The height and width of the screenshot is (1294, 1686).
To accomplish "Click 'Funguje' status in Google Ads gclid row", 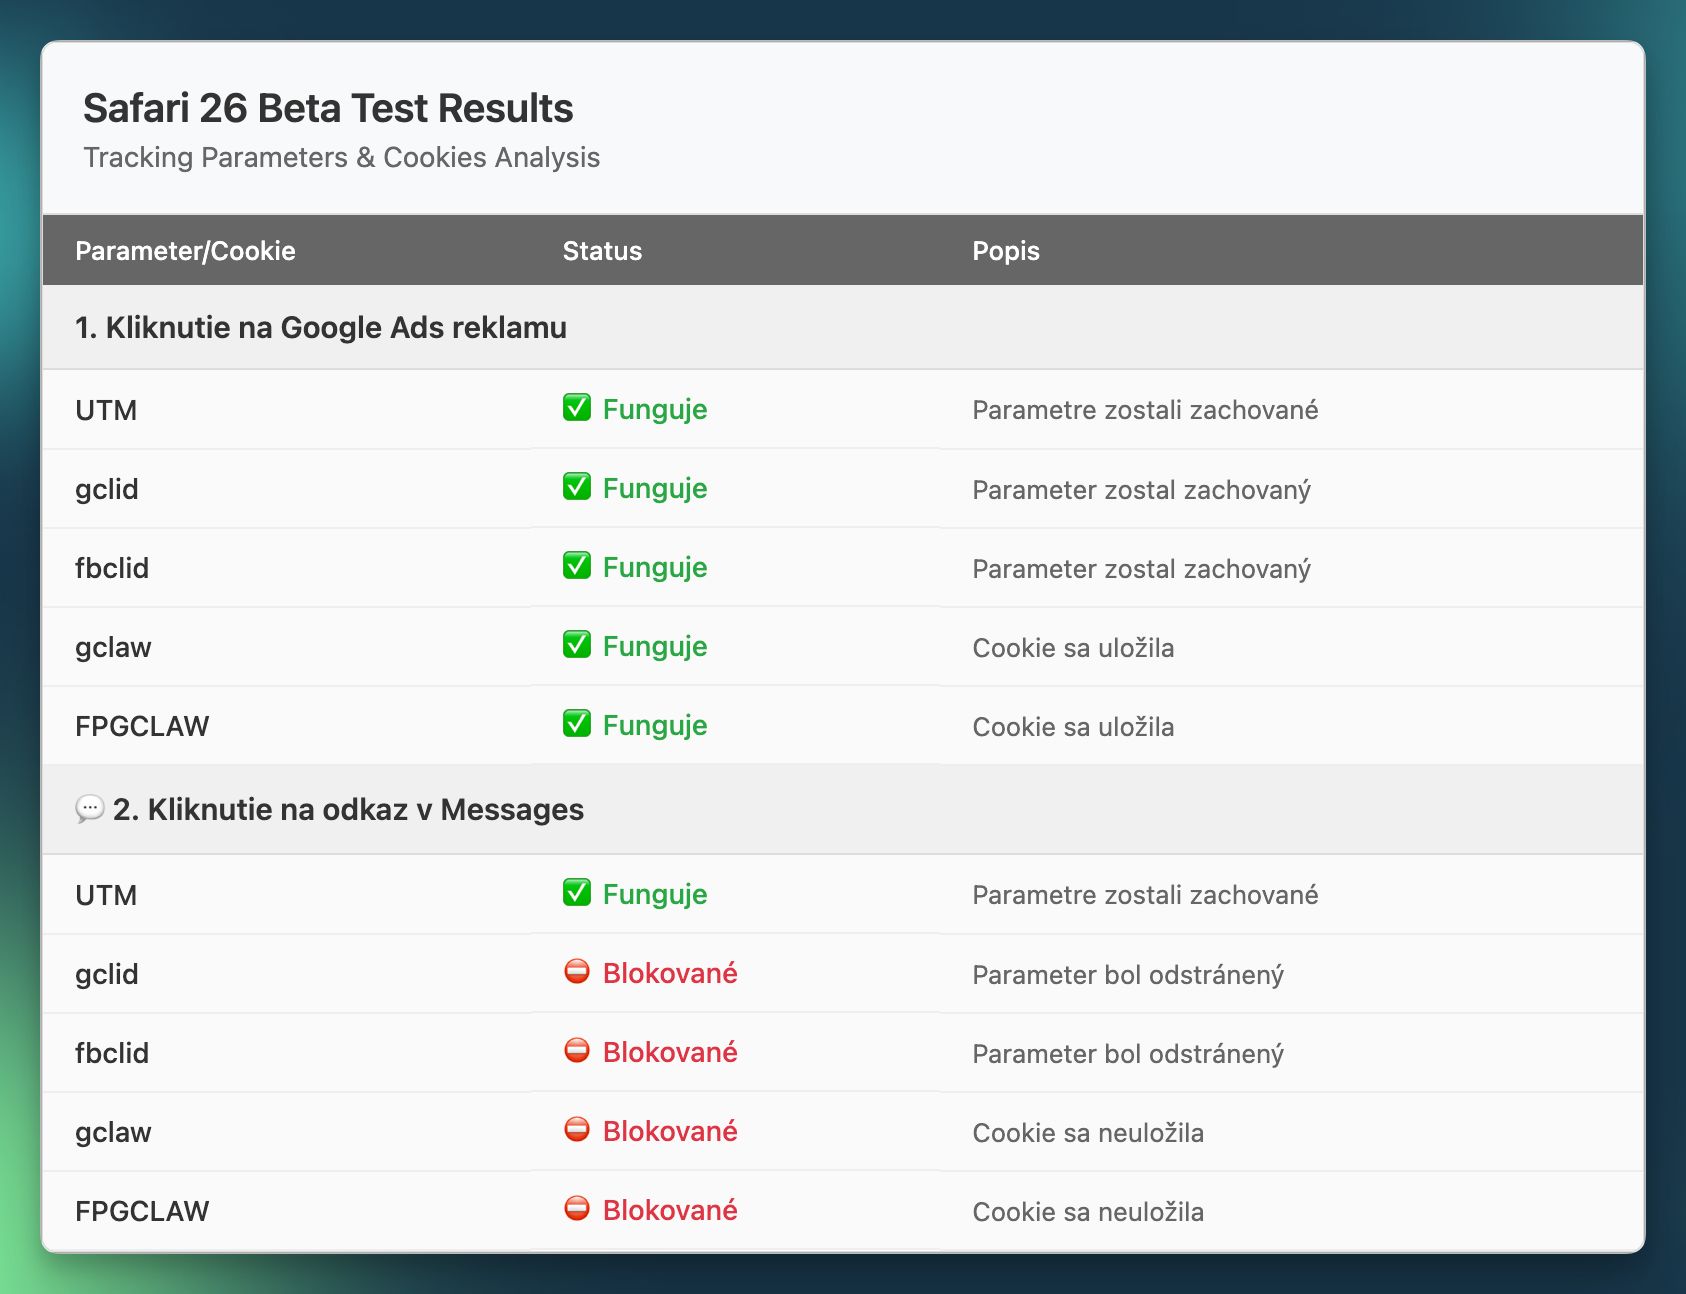I will [x=654, y=489].
